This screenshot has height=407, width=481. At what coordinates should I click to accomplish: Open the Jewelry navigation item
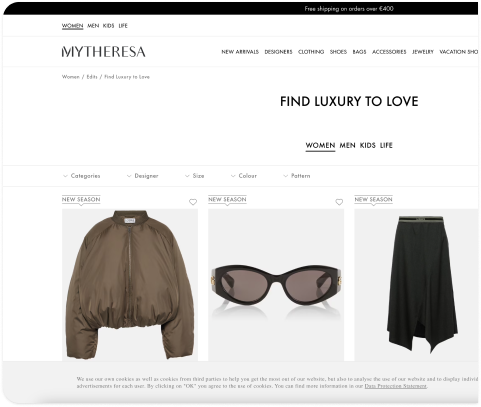[x=423, y=52]
